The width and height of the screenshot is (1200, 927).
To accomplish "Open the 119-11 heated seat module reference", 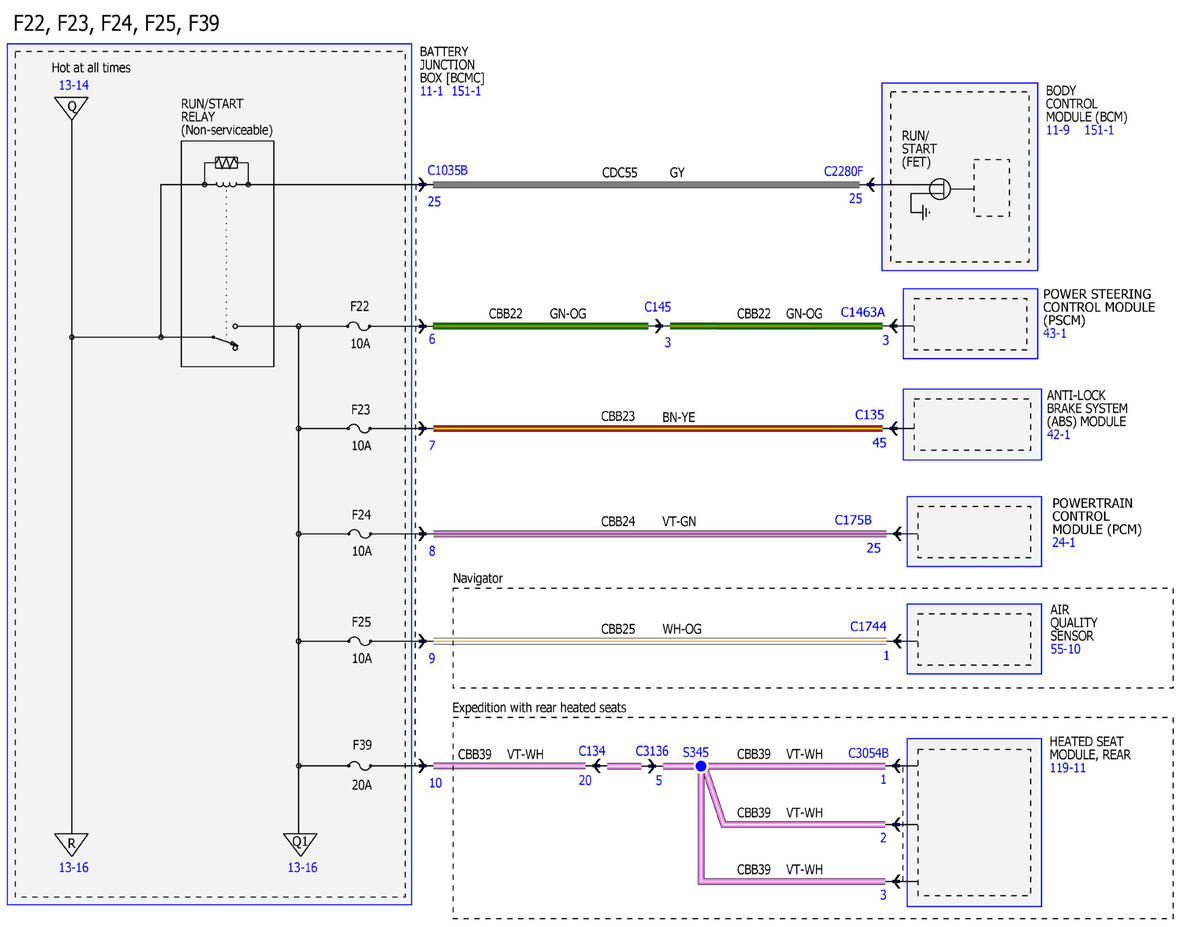I will tap(1067, 768).
